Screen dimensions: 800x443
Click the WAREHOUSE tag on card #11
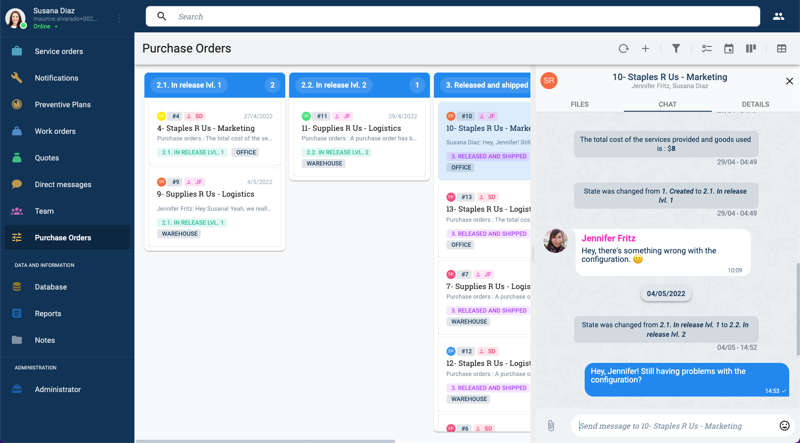[324, 163]
